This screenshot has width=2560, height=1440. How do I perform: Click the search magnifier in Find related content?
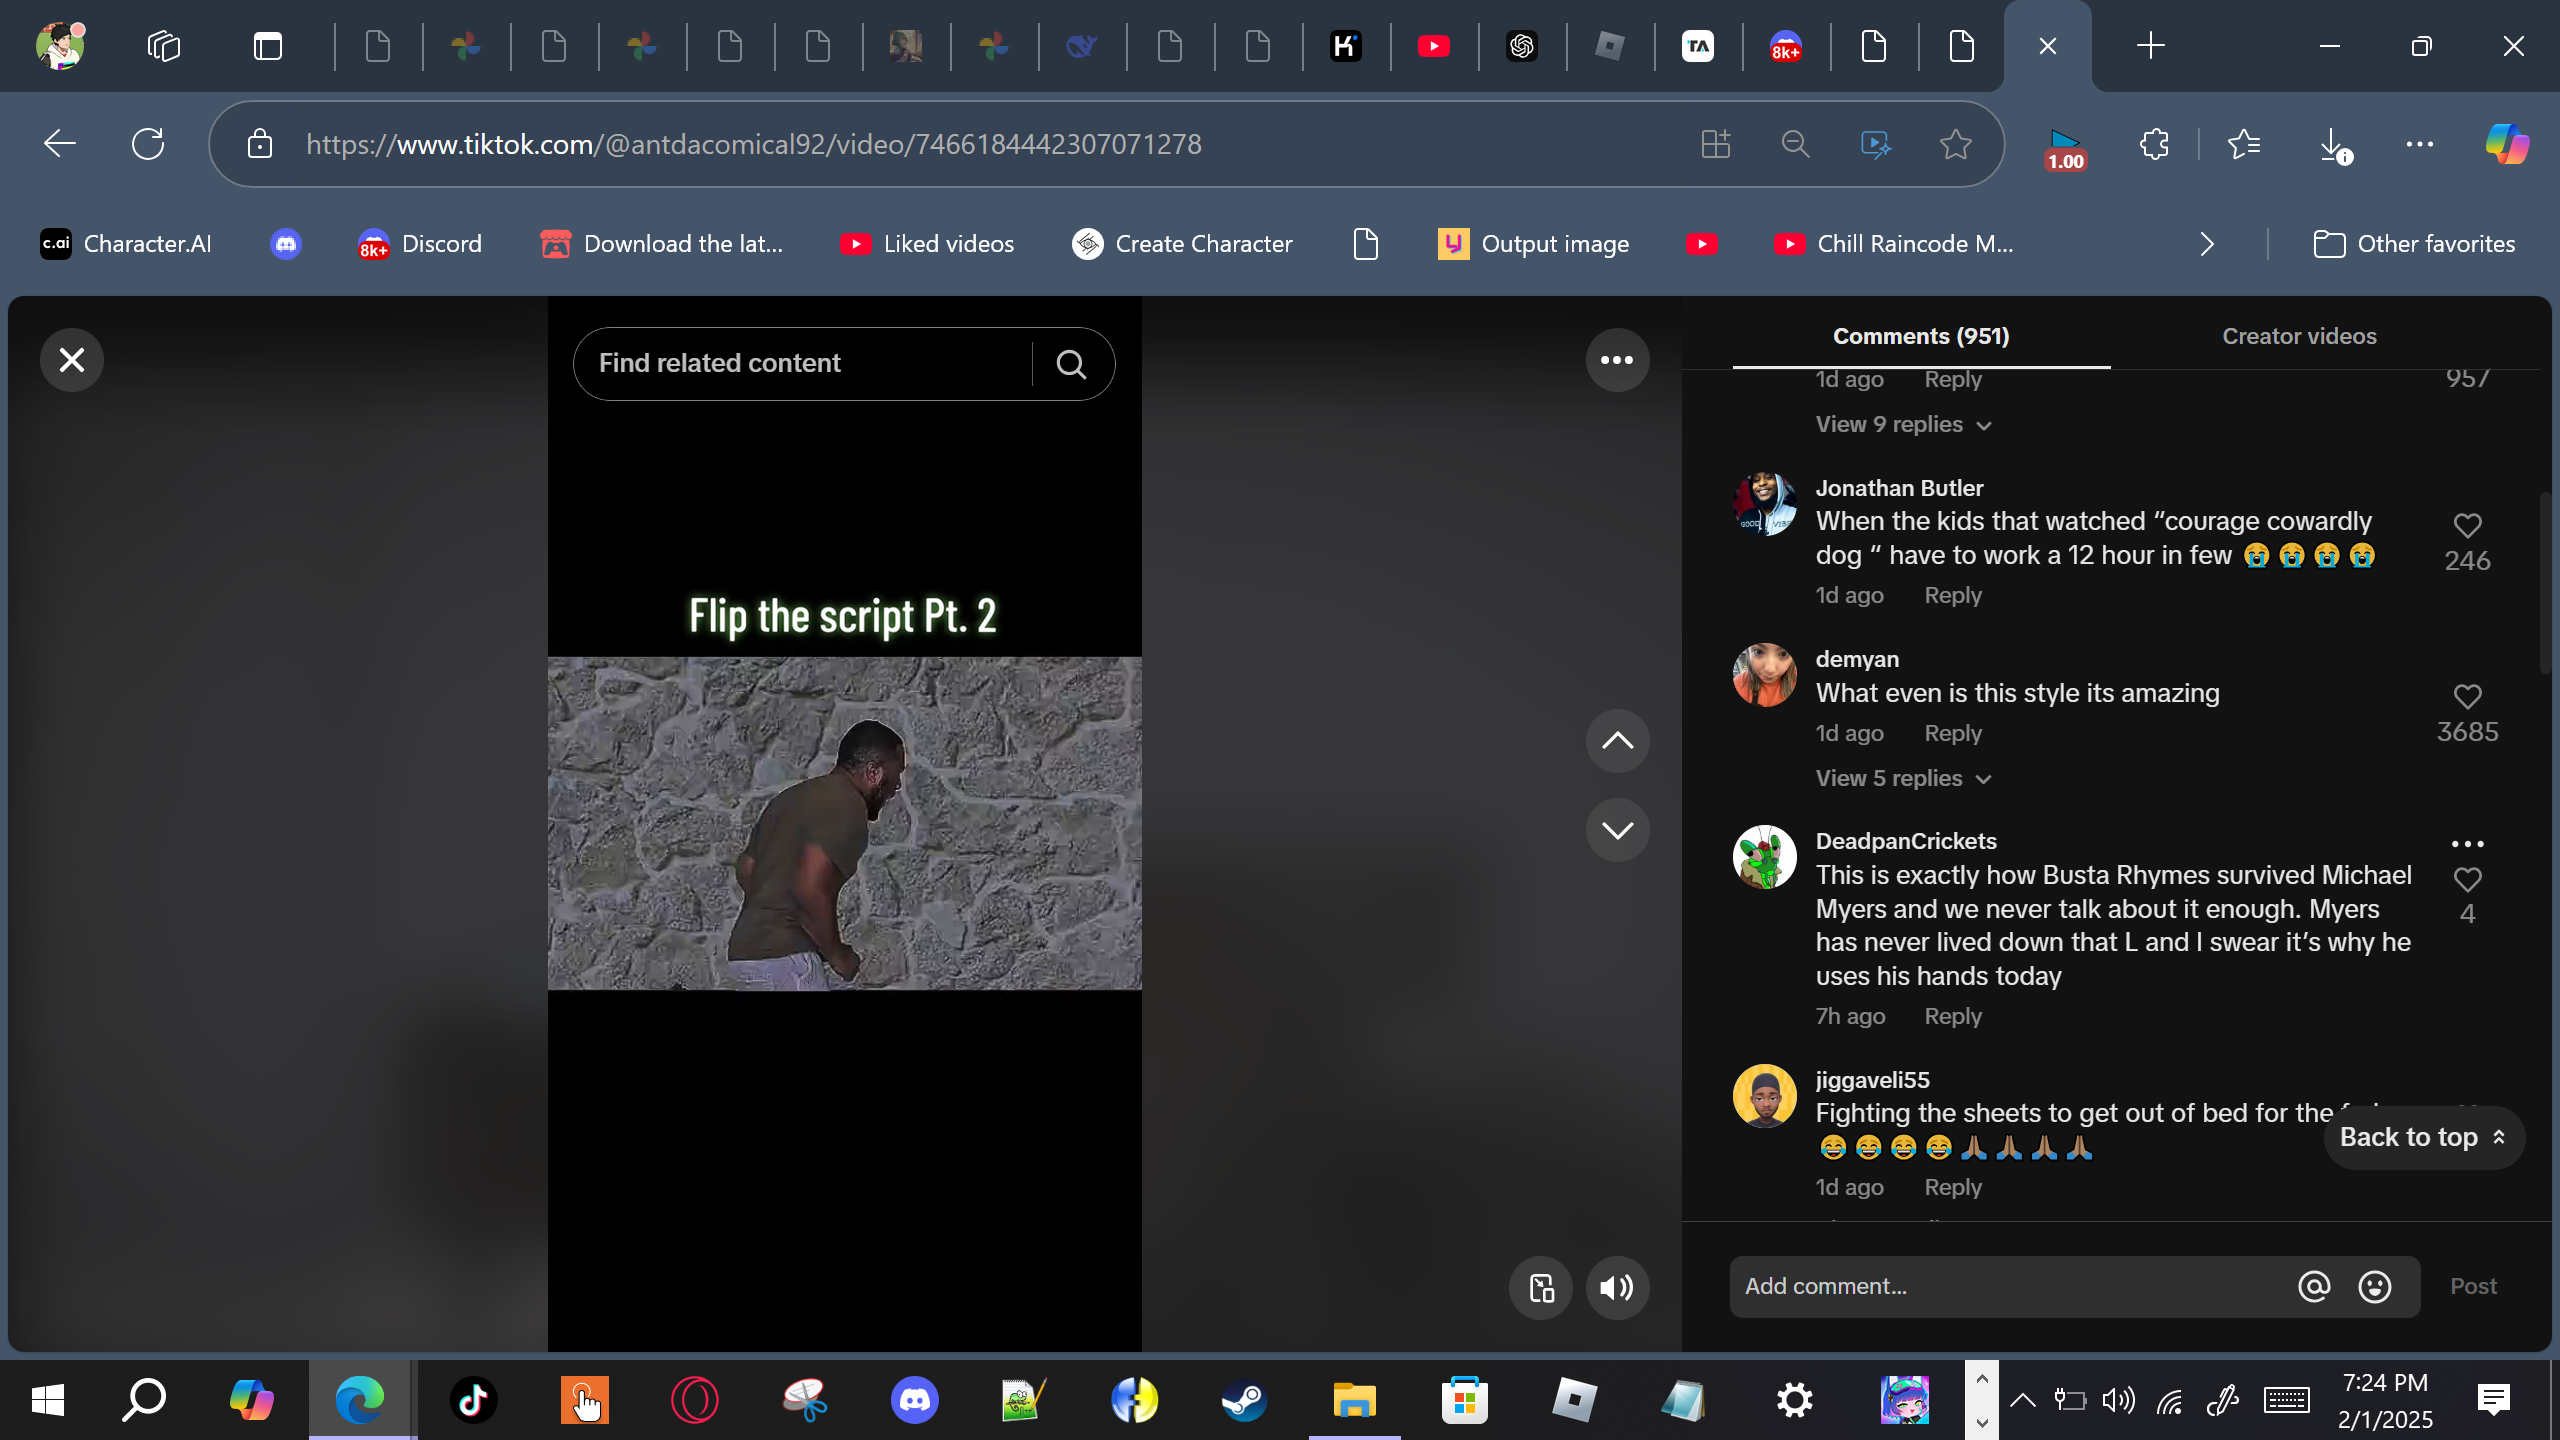(1071, 365)
